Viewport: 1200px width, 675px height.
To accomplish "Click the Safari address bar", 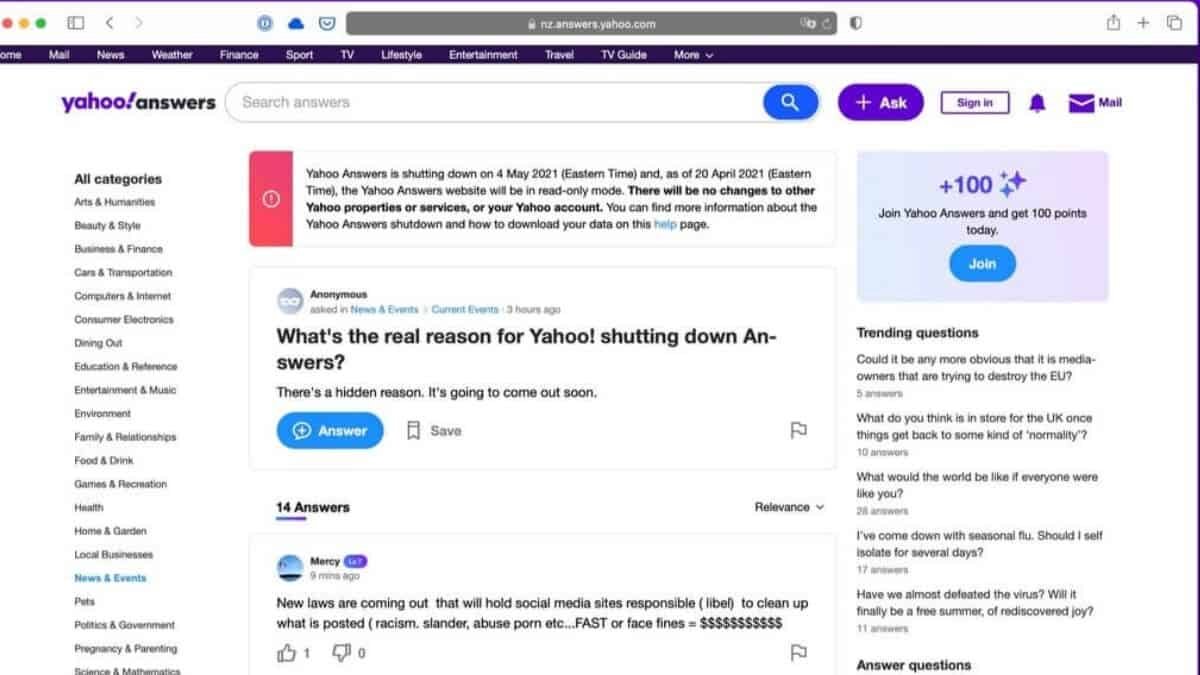I will pos(591,23).
